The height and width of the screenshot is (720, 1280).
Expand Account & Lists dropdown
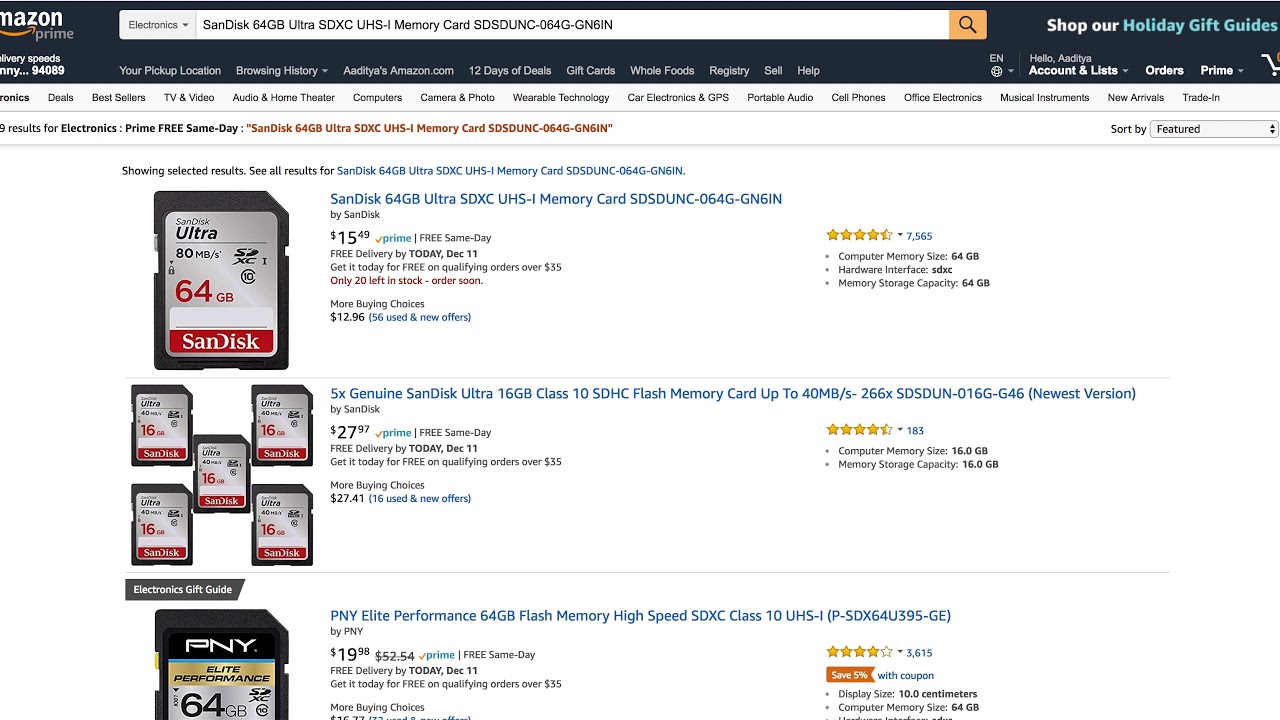(1079, 71)
